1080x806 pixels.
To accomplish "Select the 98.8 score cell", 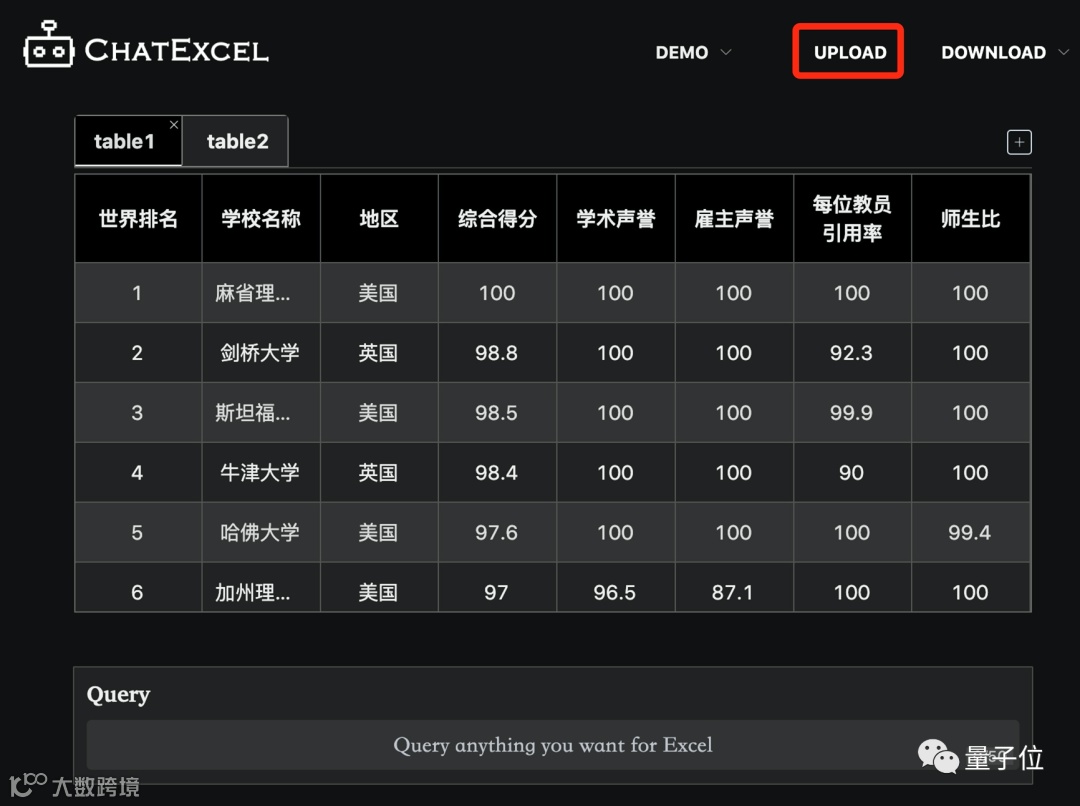I will click(497, 353).
